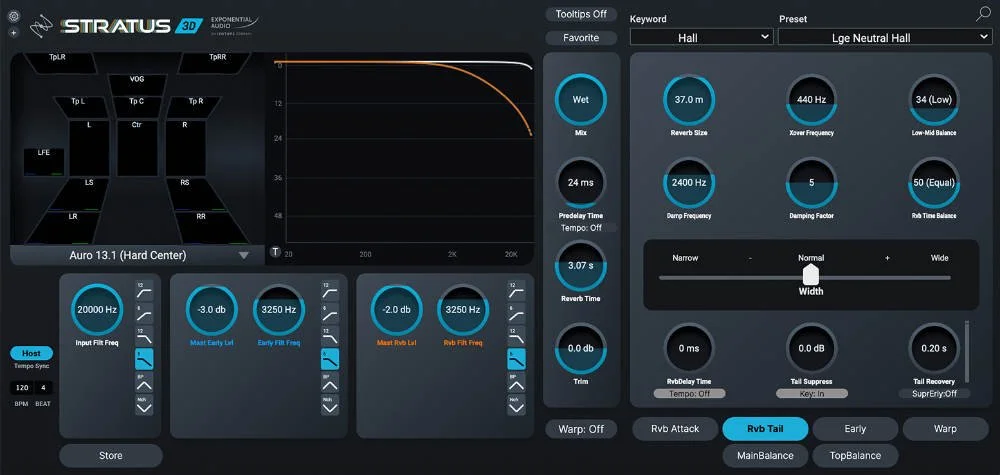Select 6 dB lowpass for Early filter
The width and height of the screenshot is (1000, 475).
point(330,359)
